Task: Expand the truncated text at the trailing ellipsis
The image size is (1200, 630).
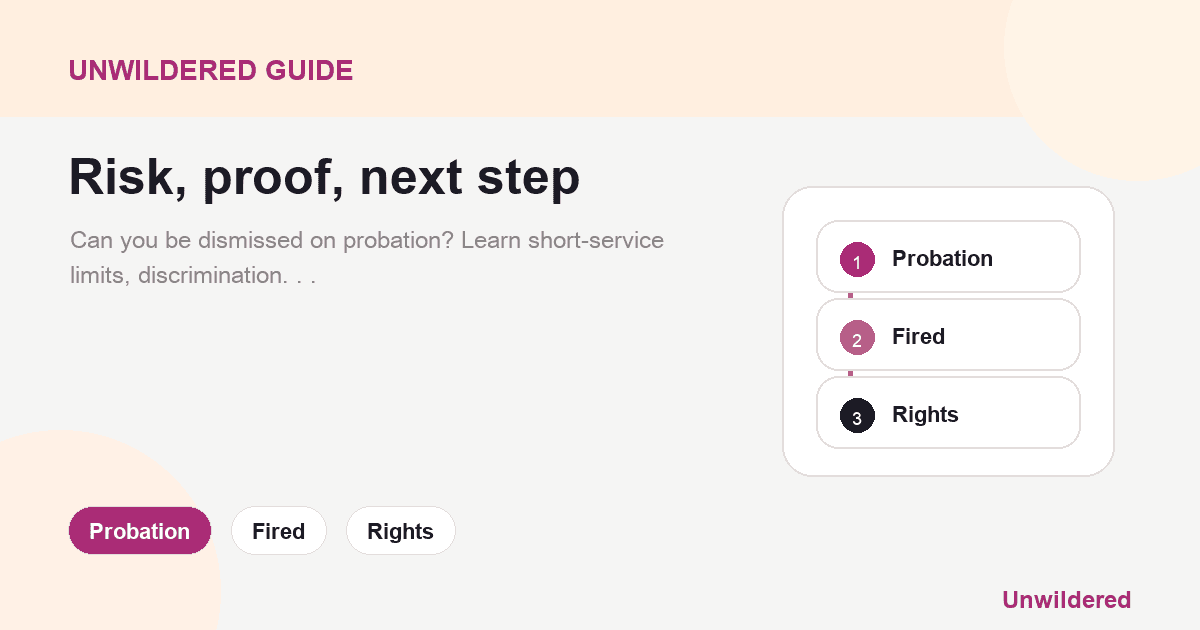Action: pos(305,275)
